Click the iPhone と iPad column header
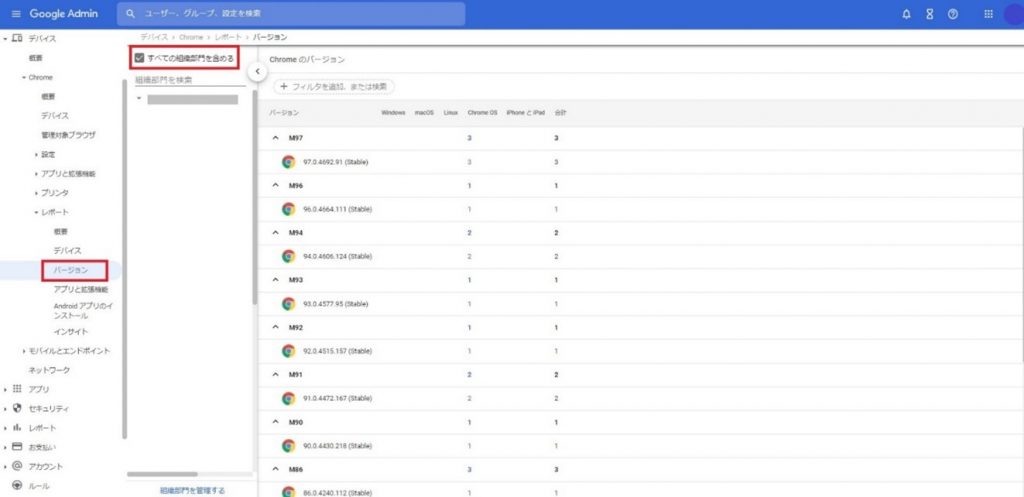This screenshot has width=1024, height=497. pyautogui.click(x=525, y=113)
